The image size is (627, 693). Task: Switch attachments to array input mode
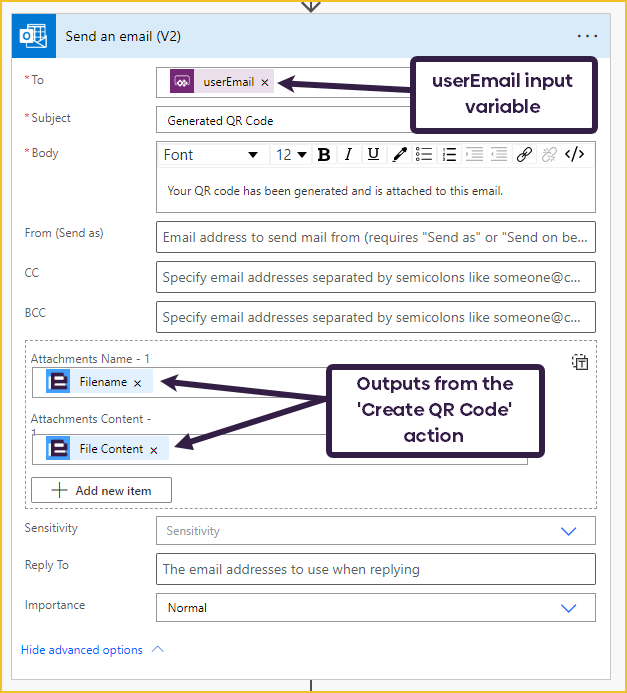click(579, 363)
